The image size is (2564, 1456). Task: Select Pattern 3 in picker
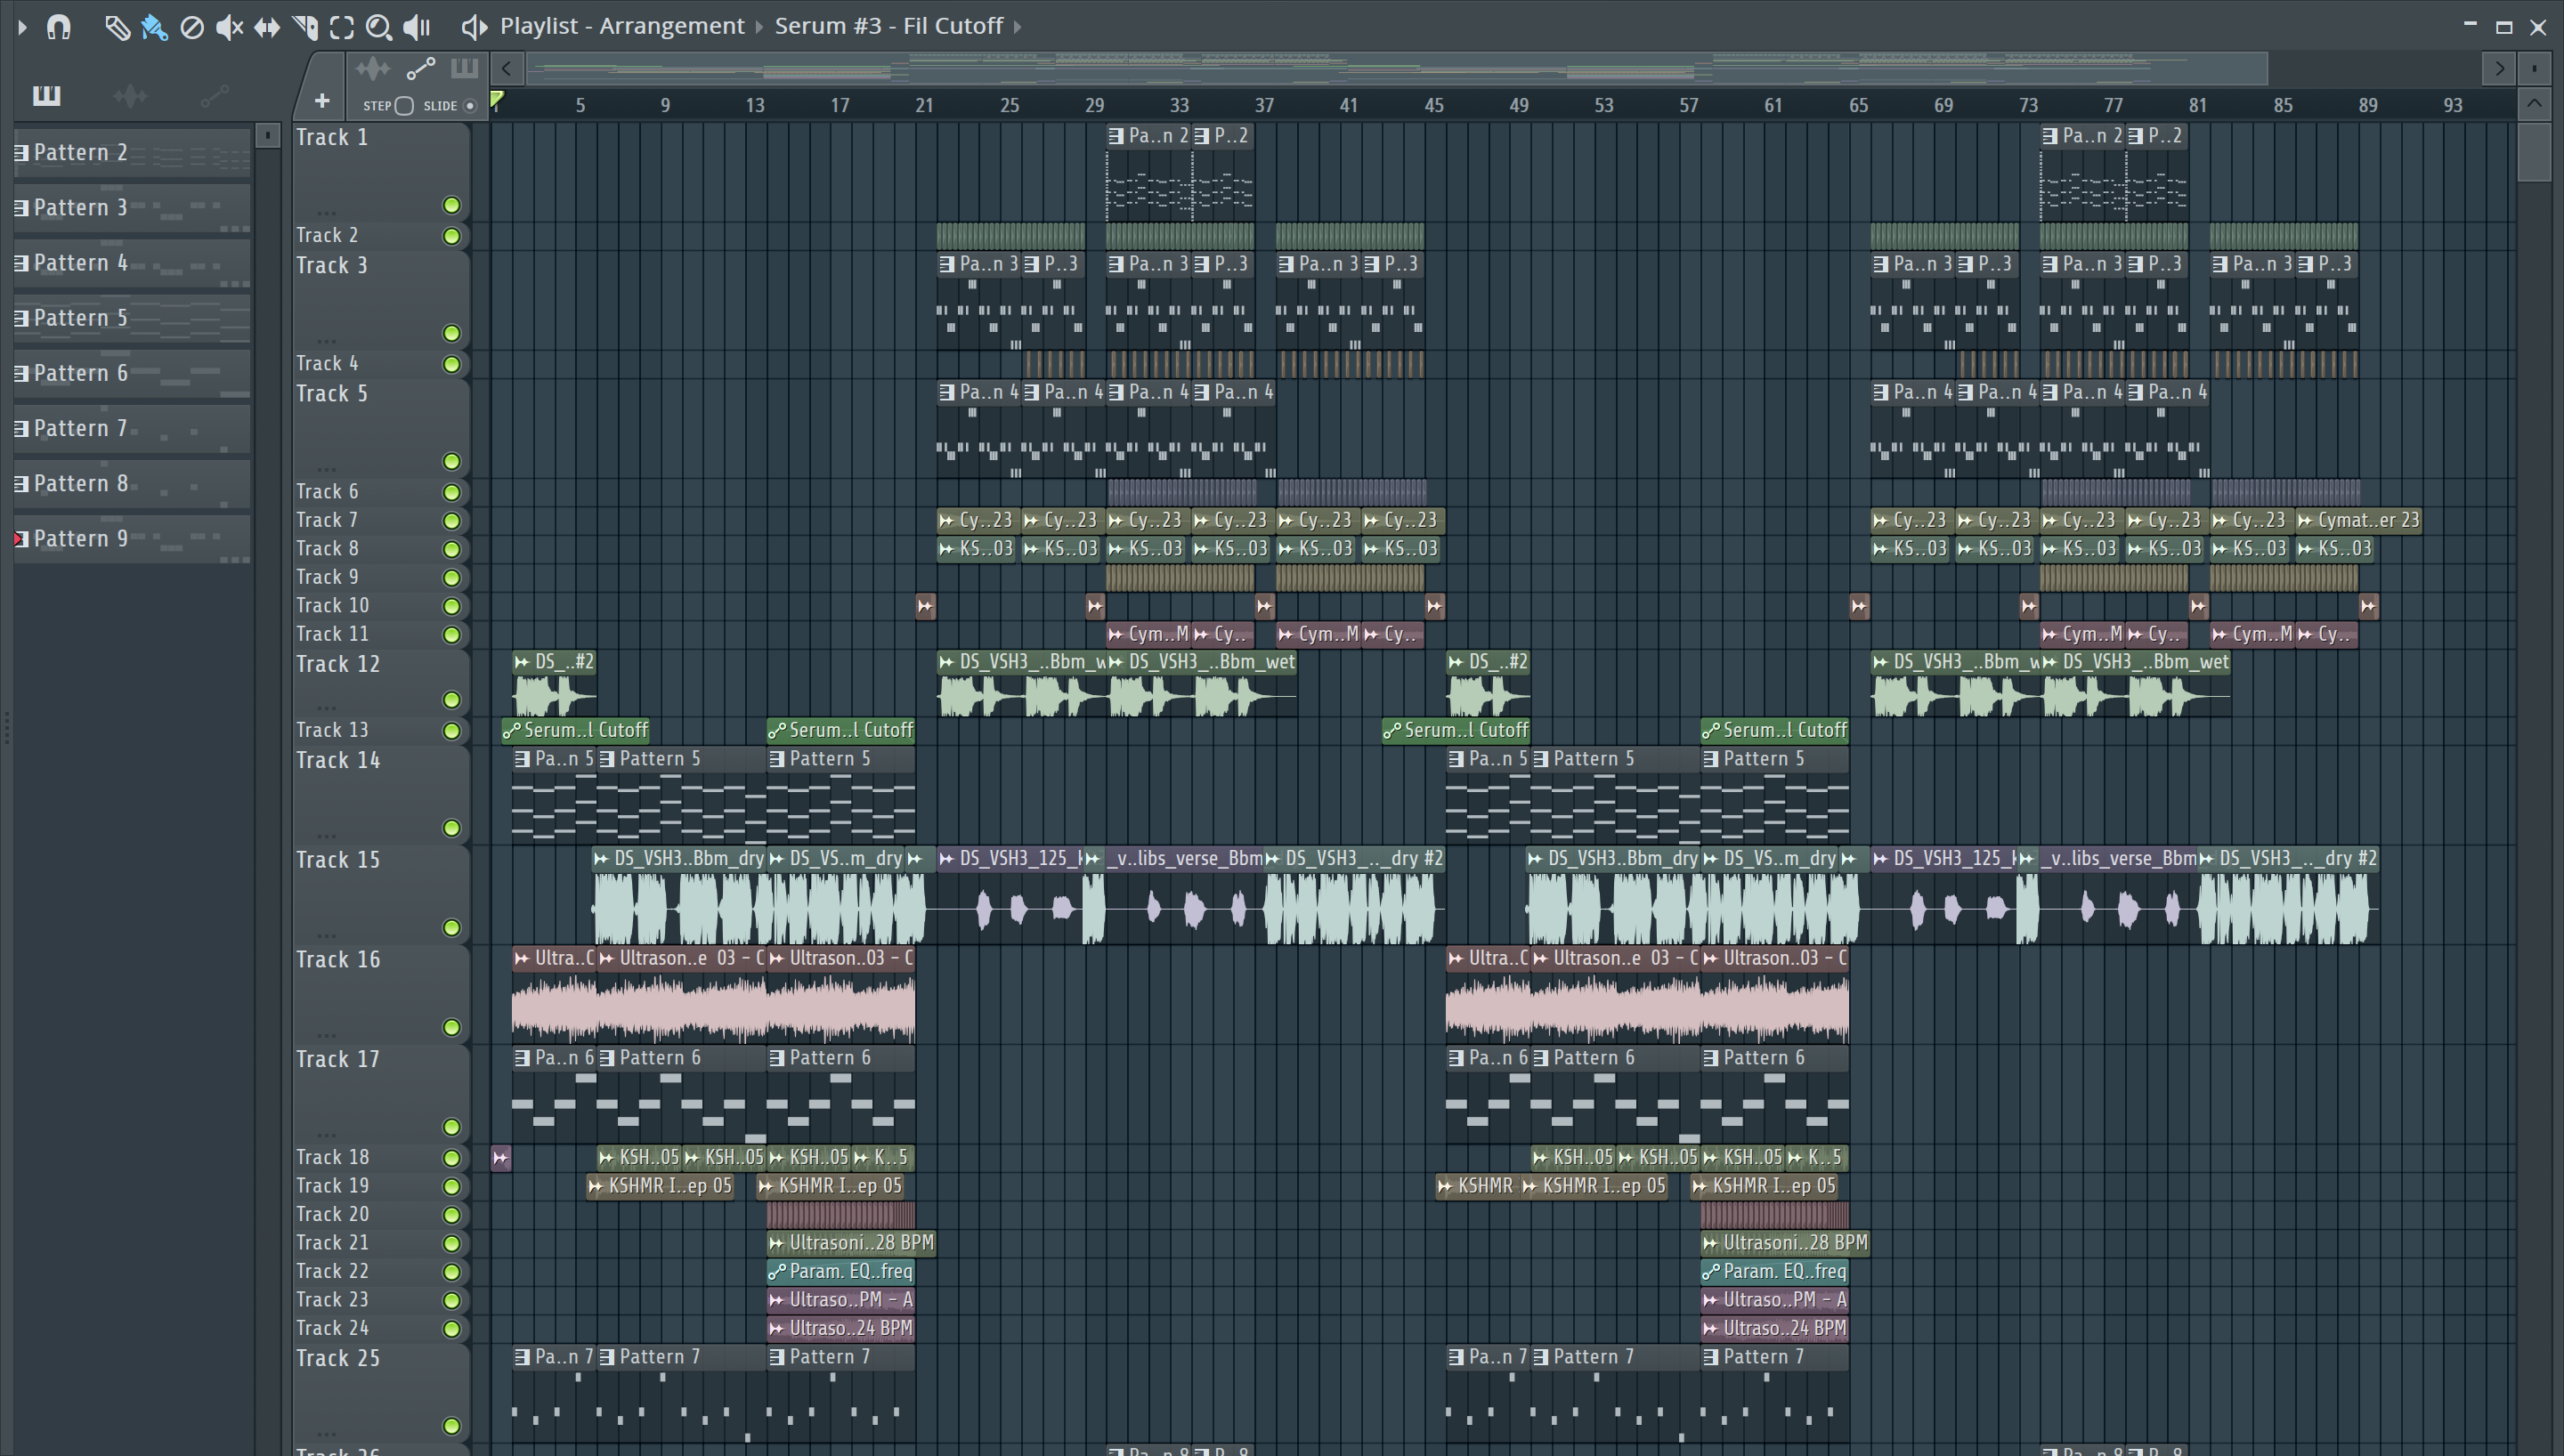(132, 208)
